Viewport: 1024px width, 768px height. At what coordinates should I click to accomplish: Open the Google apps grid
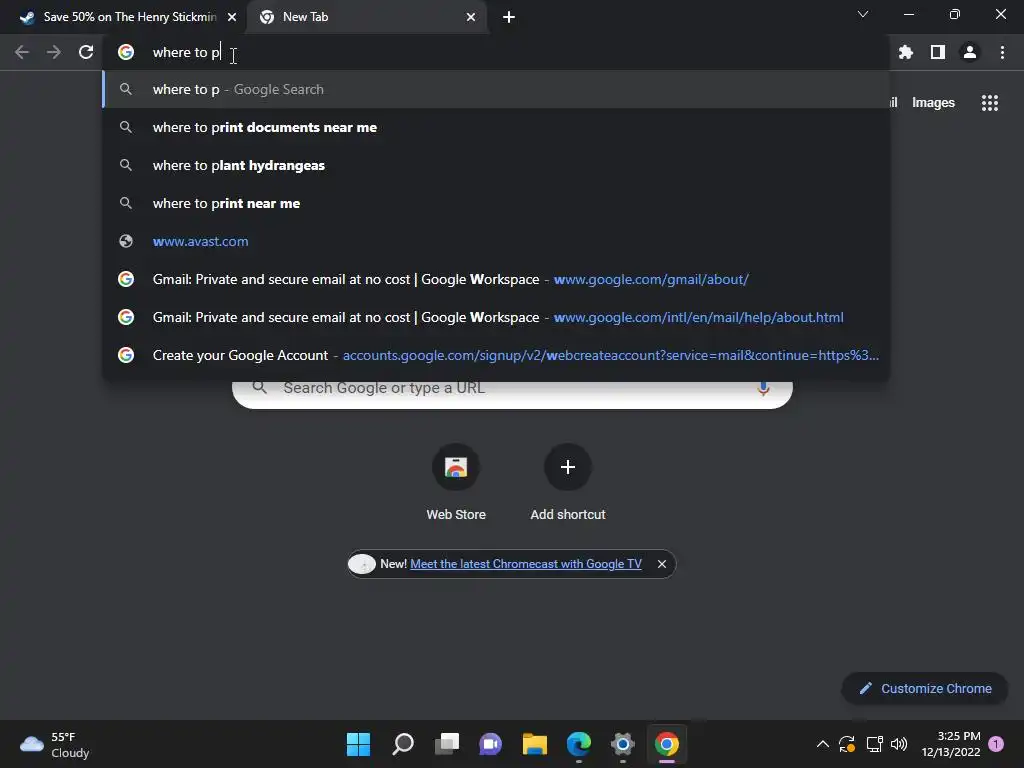(990, 103)
